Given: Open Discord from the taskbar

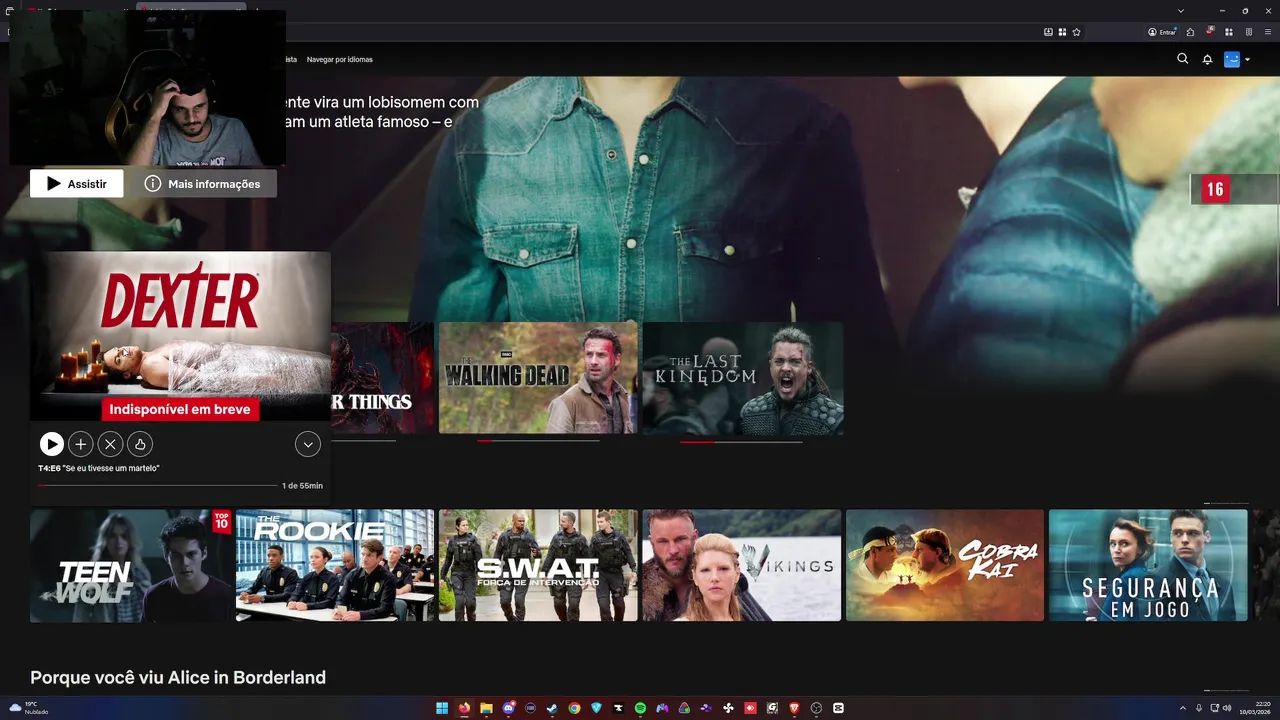Looking at the screenshot, I should pos(509,708).
